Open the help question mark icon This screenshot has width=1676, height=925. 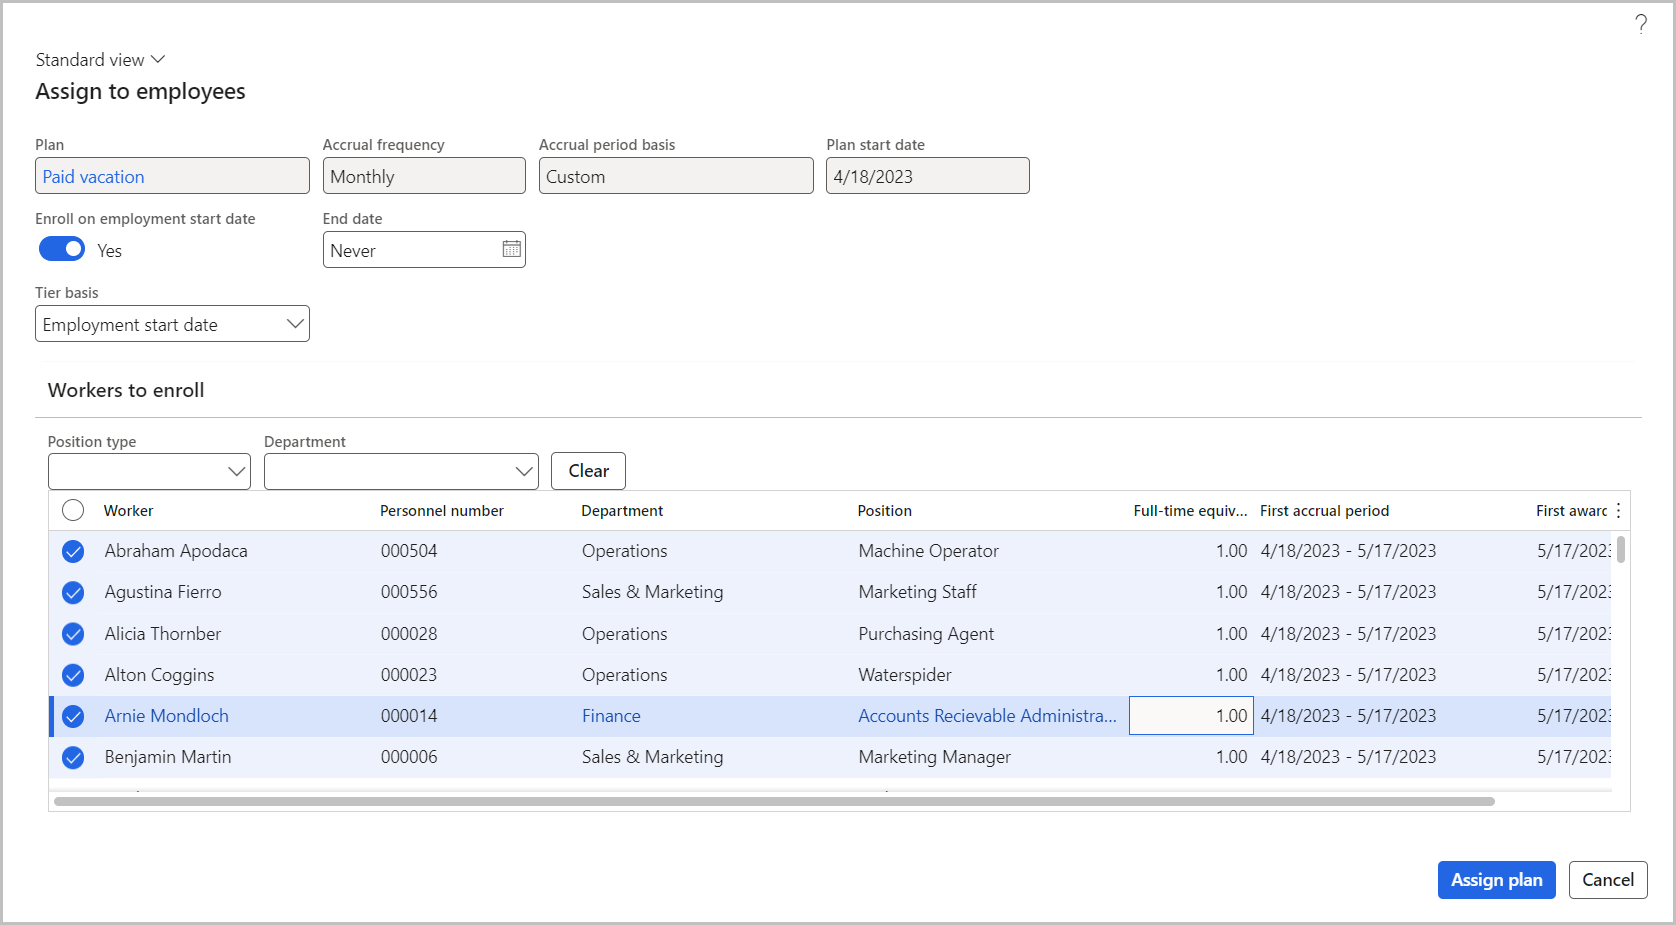[1641, 24]
